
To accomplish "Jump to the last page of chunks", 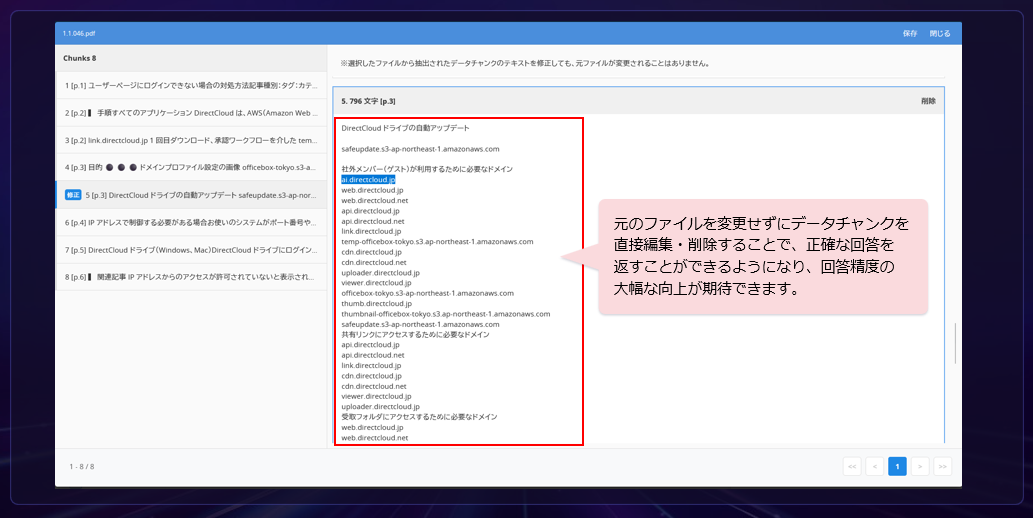I will (942, 466).
